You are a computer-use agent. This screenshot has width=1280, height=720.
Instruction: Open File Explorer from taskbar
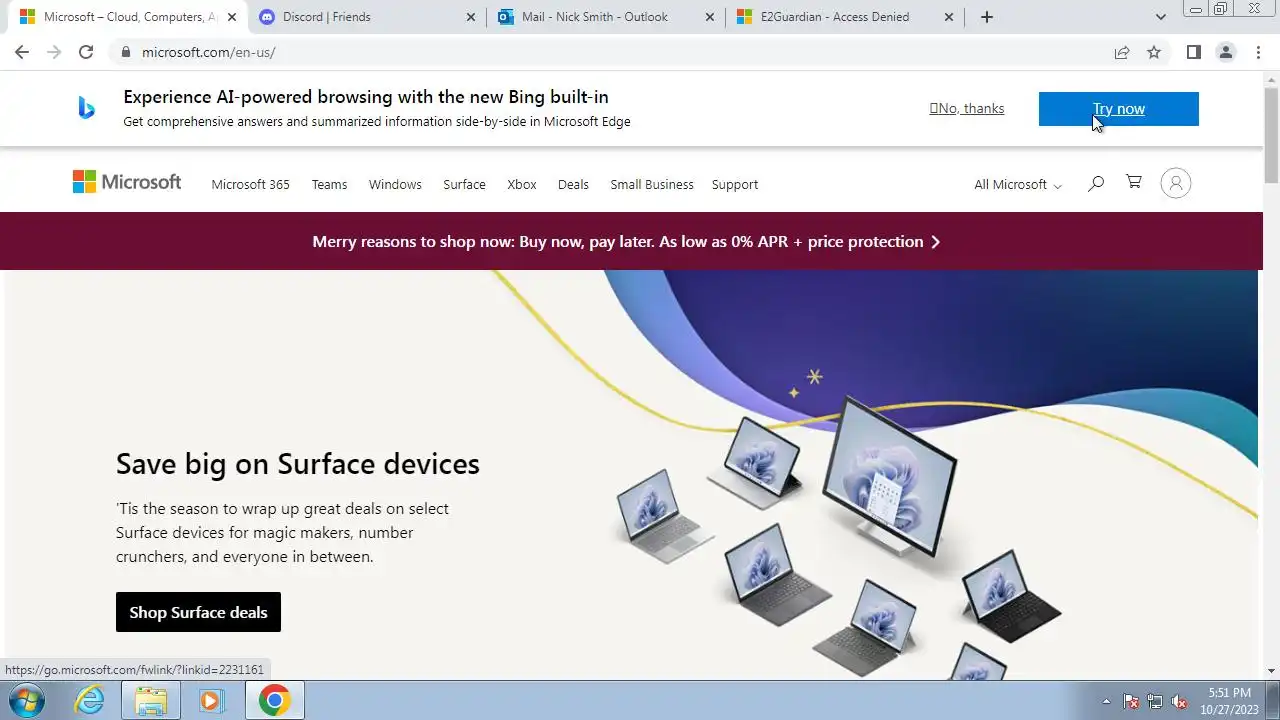[151, 700]
